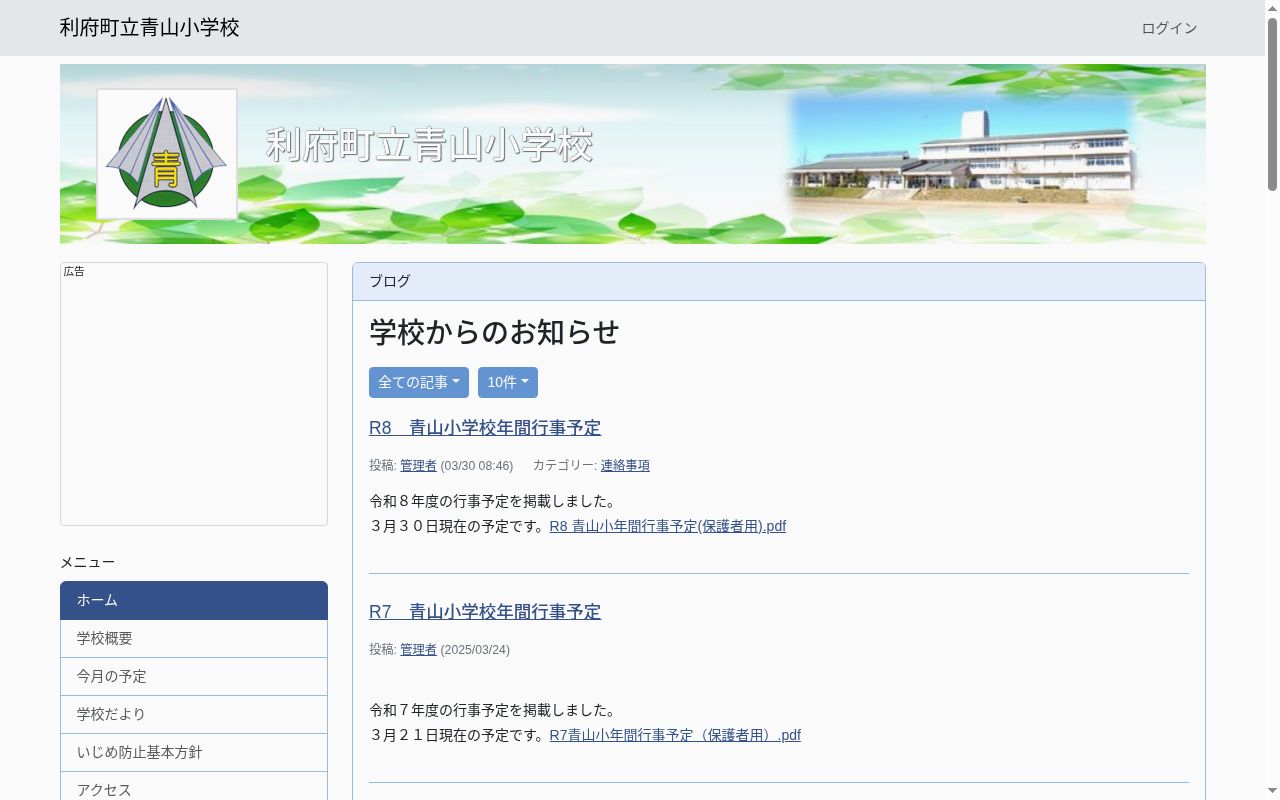Click the 広告 advertisement box
1280x800 pixels.
[194, 394]
